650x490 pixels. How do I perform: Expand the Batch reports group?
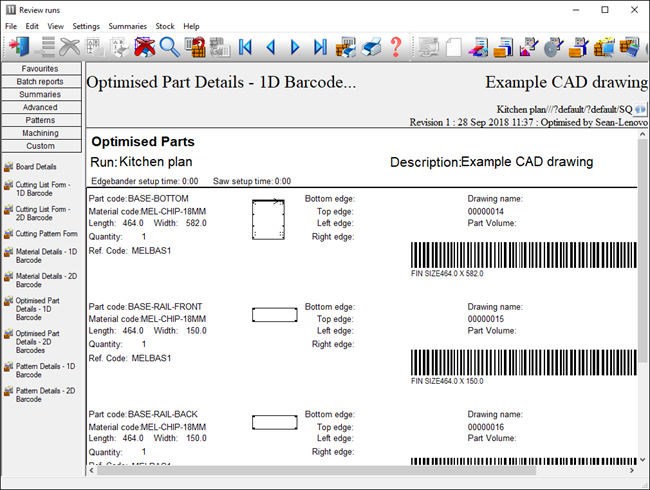[x=41, y=81]
